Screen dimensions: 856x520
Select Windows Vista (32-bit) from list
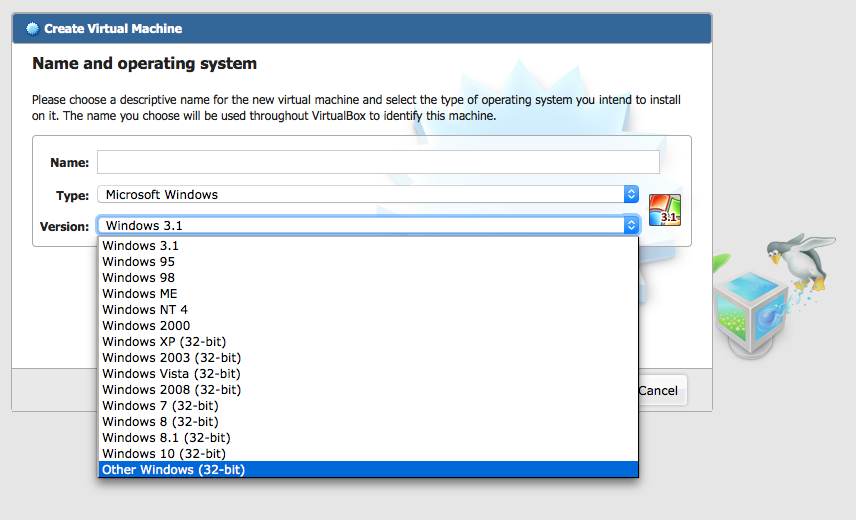click(171, 374)
